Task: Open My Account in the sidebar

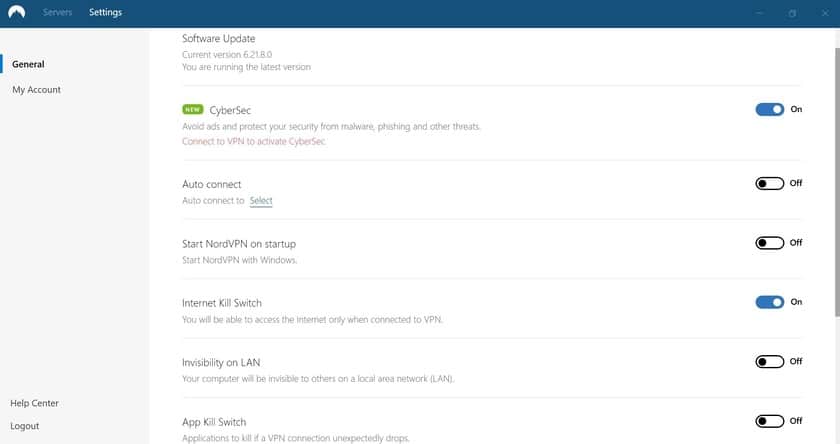Action: coord(36,90)
